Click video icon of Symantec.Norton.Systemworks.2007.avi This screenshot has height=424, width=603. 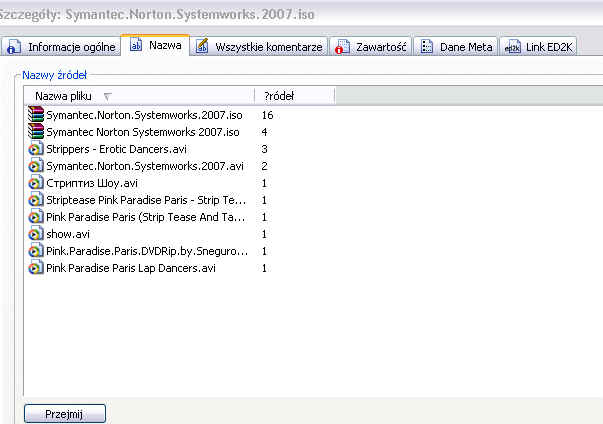(x=36, y=166)
